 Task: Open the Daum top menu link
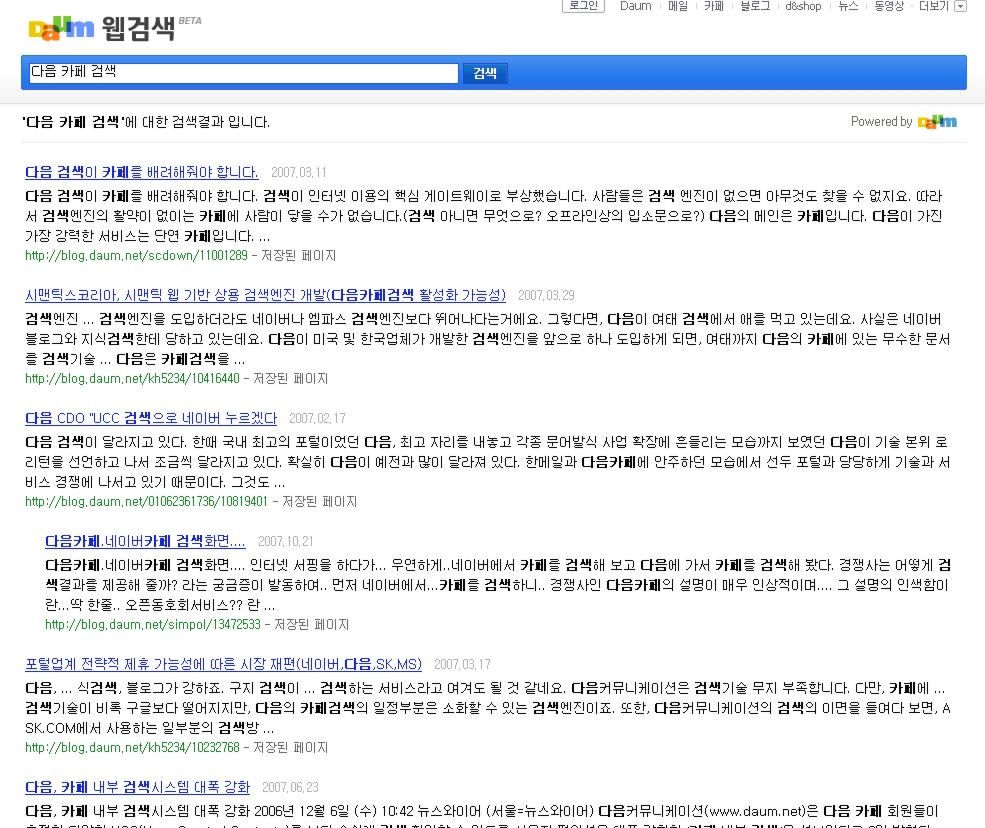click(635, 6)
